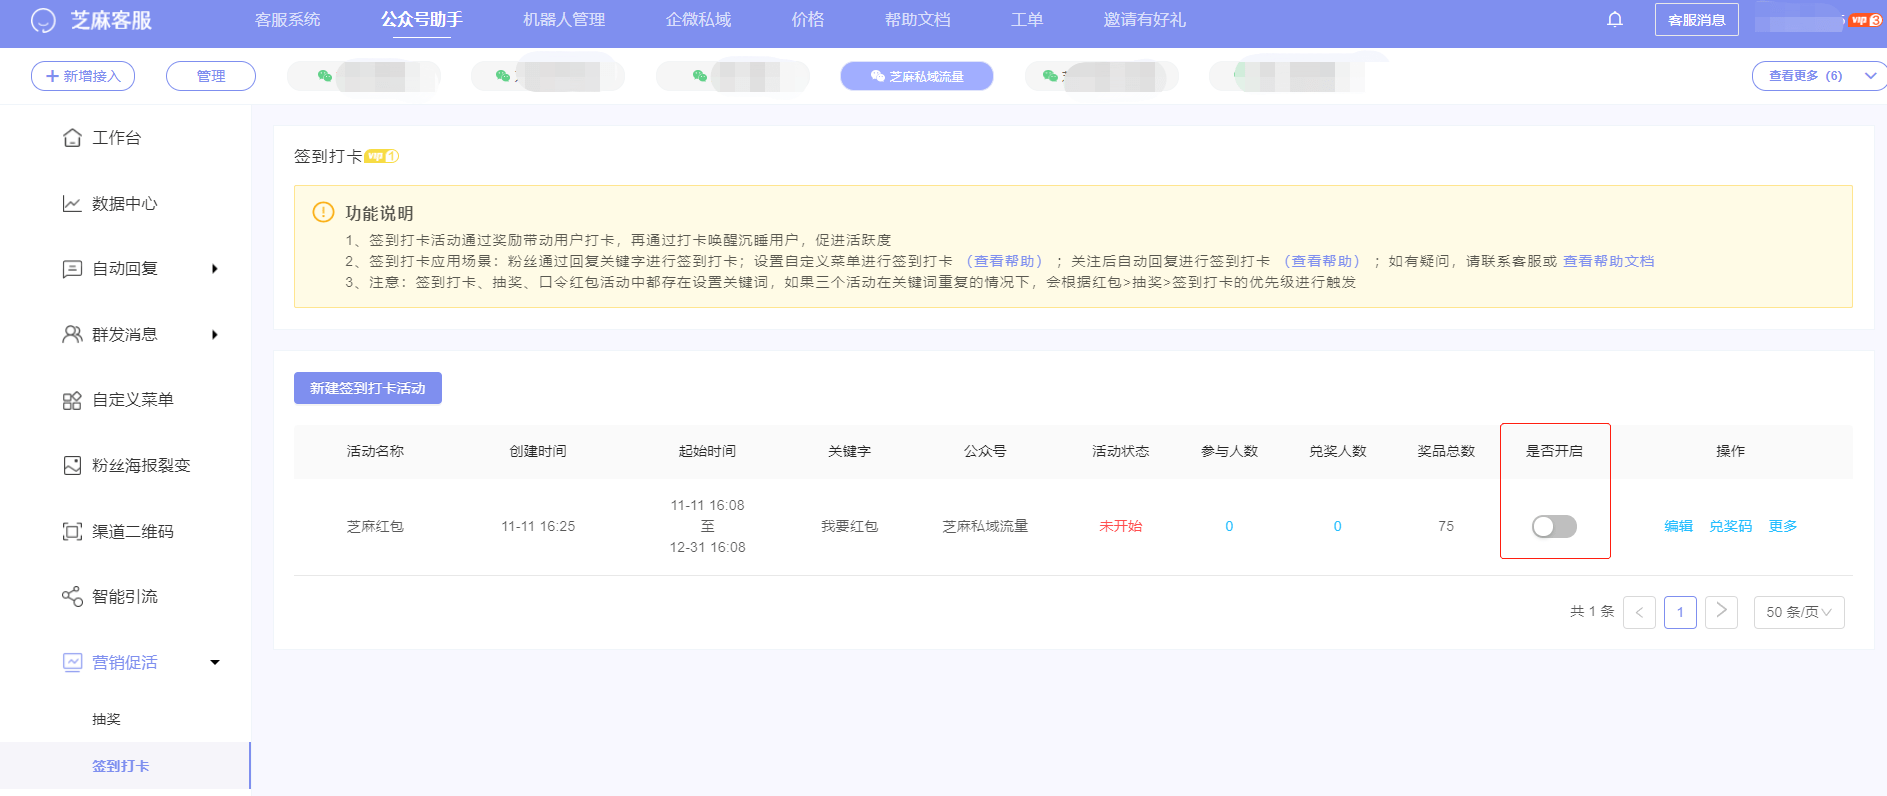Expand the 自动回复 submenu arrow

point(214,269)
